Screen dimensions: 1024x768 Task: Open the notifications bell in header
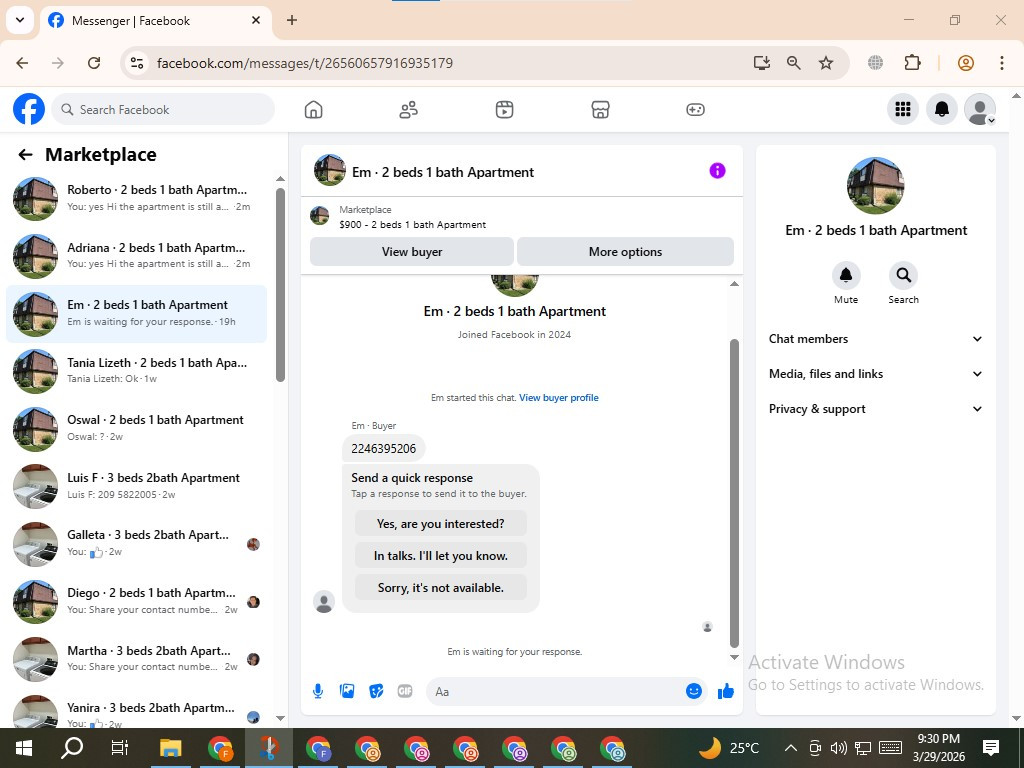pos(942,109)
